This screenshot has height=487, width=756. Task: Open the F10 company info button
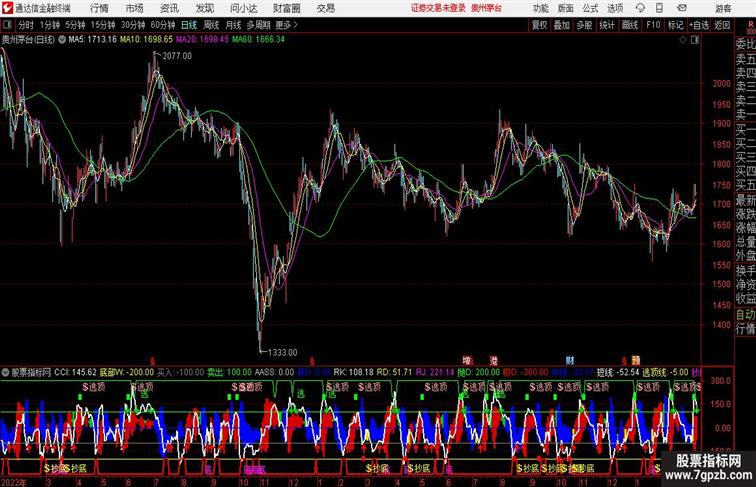tap(653, 25)
